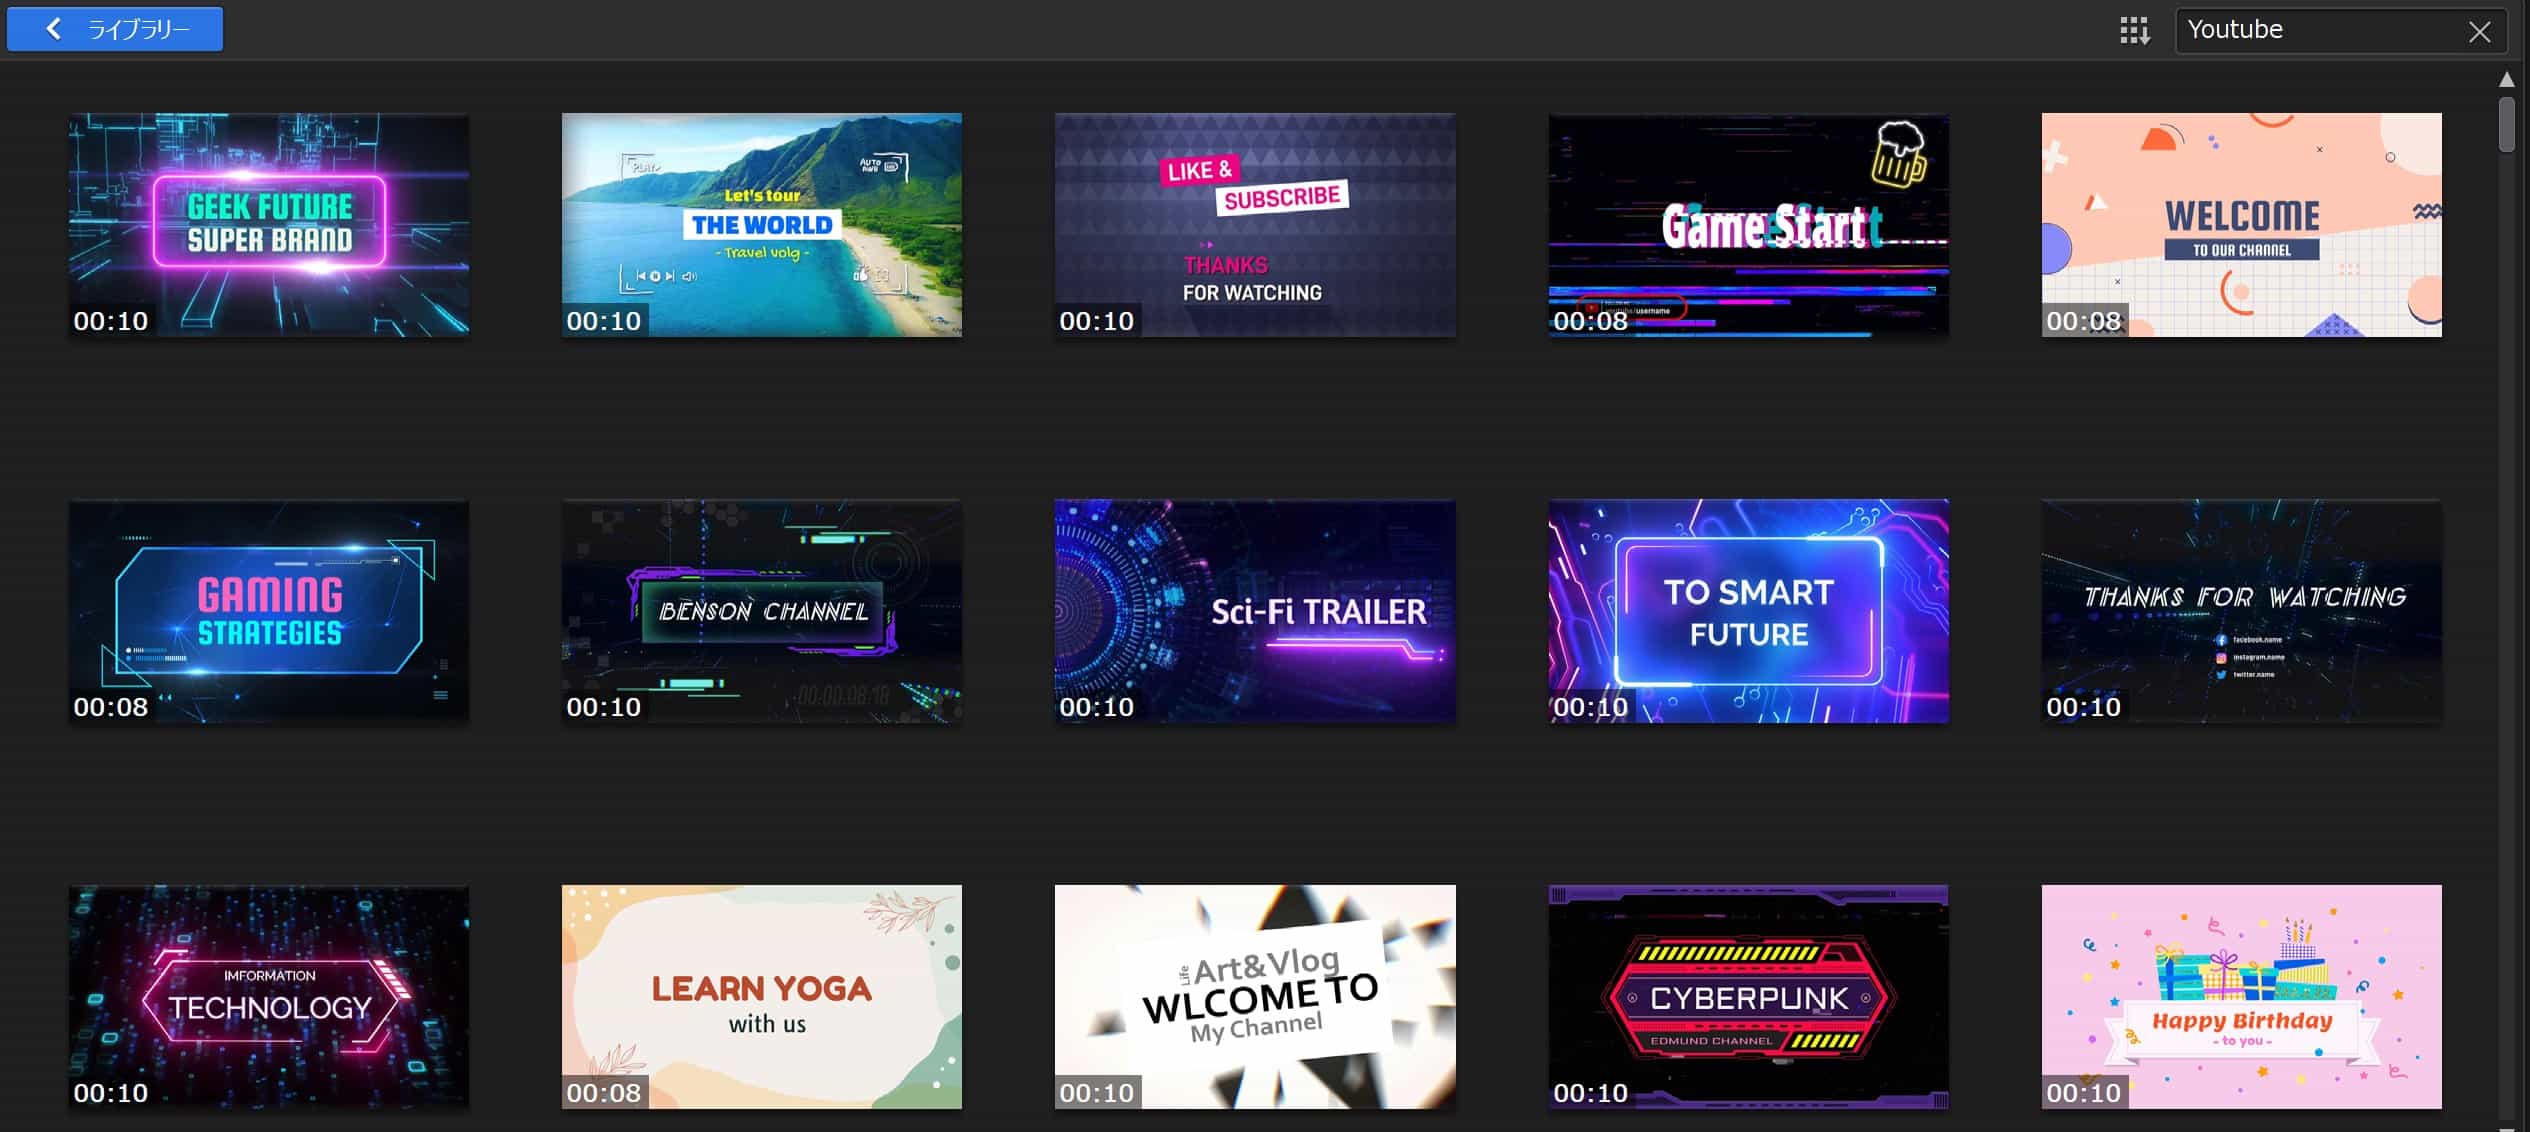Open the Like & Subscribe template
The width and height of the screenshot is (2530, 1132).
tap(1254, 224)
